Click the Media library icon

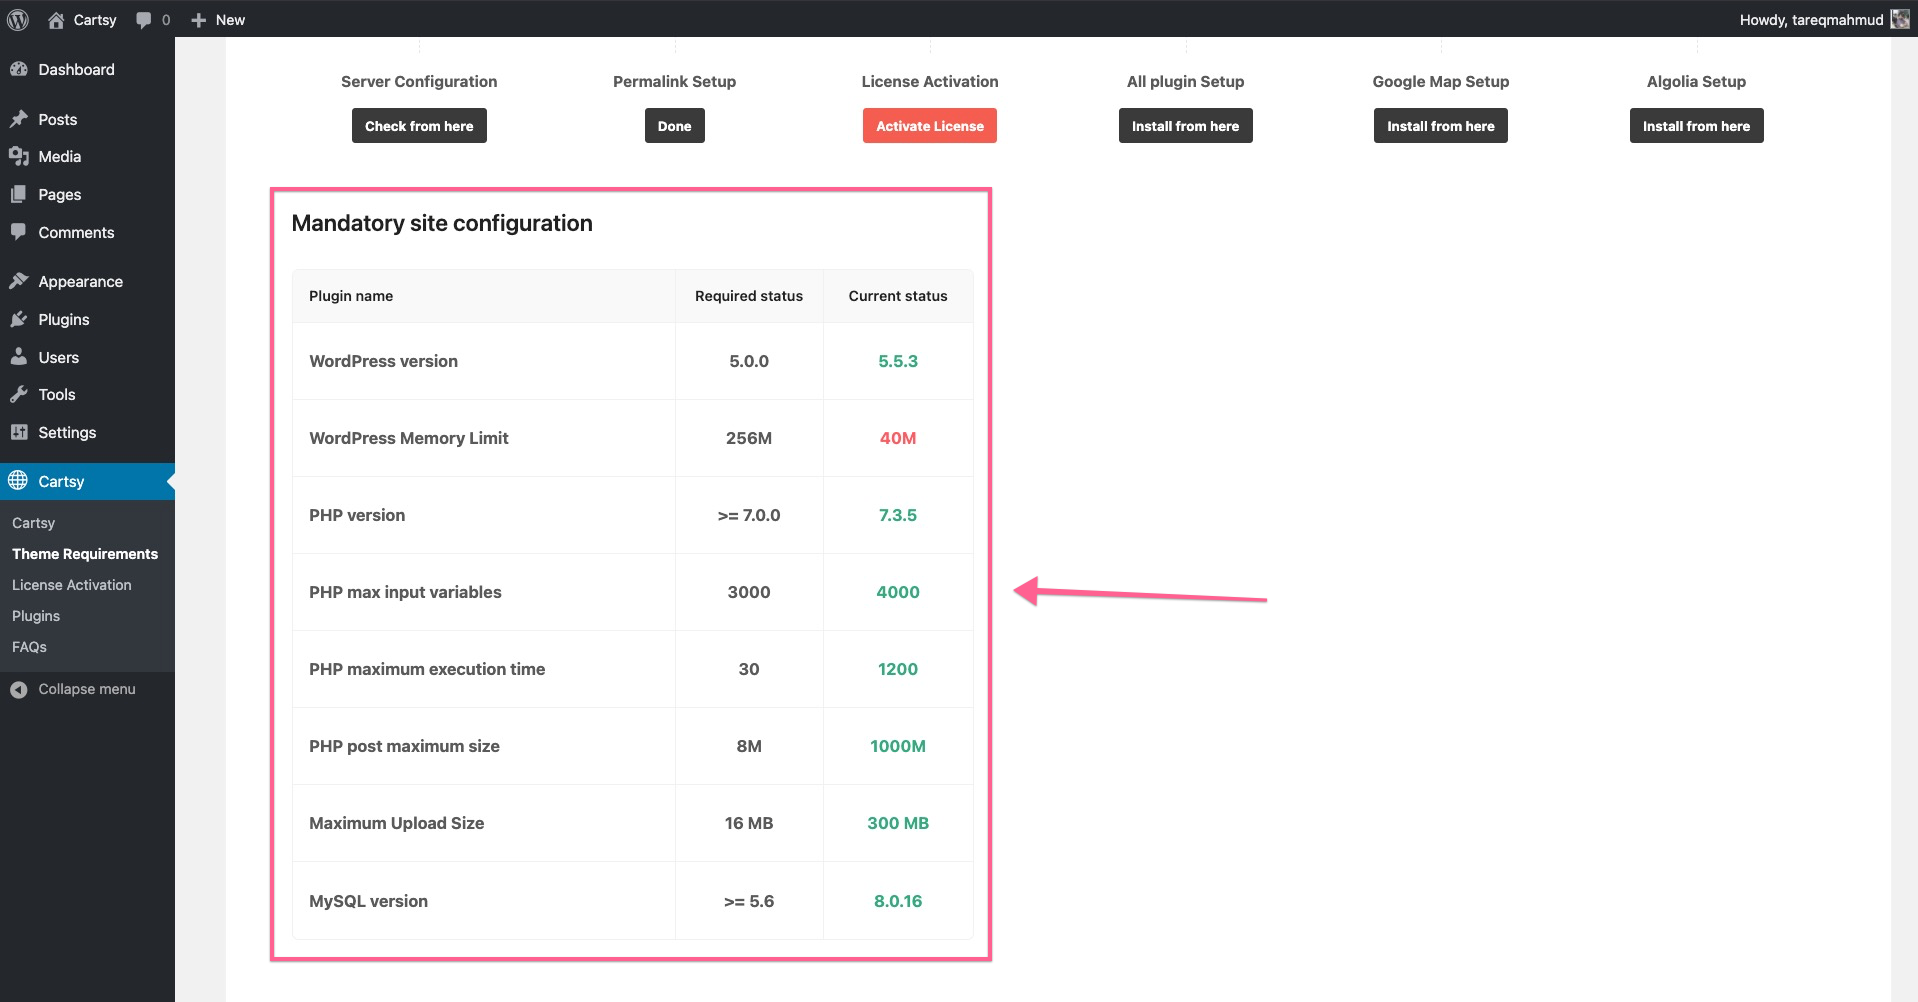coord(18,156)
